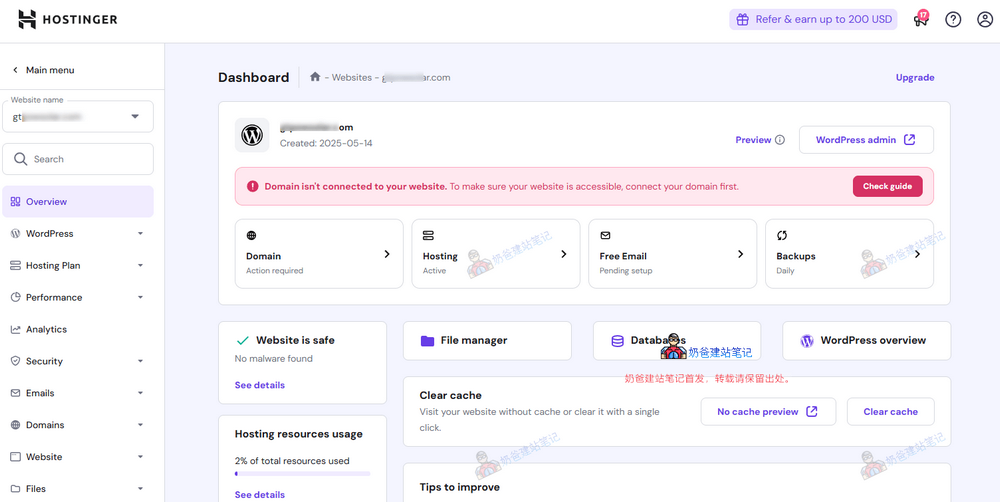Click the database icon in Databases card

[617, 341]
